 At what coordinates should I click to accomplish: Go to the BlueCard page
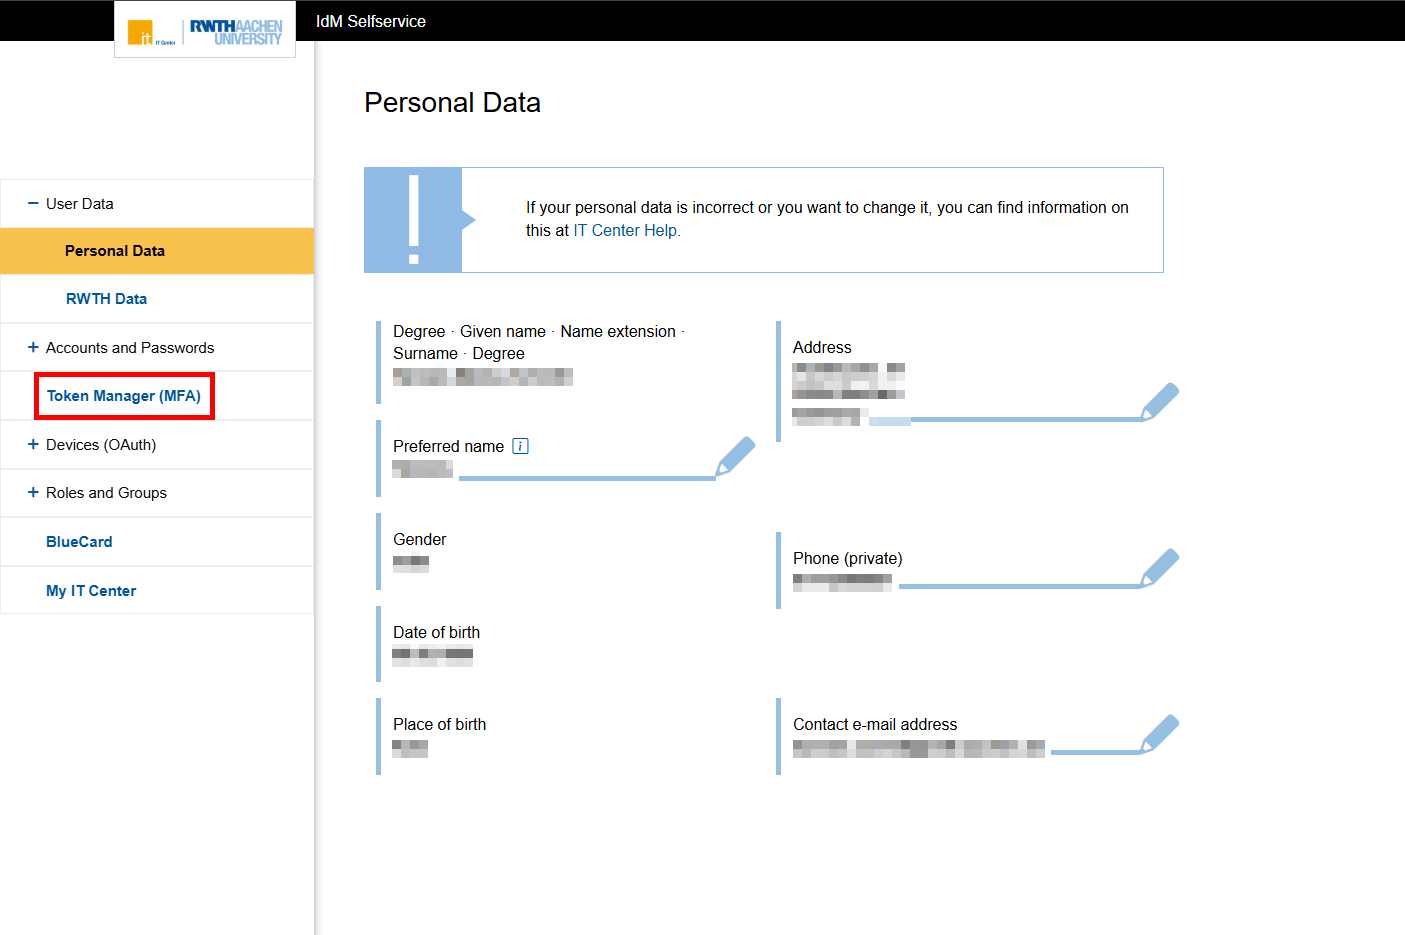[79, 542]
